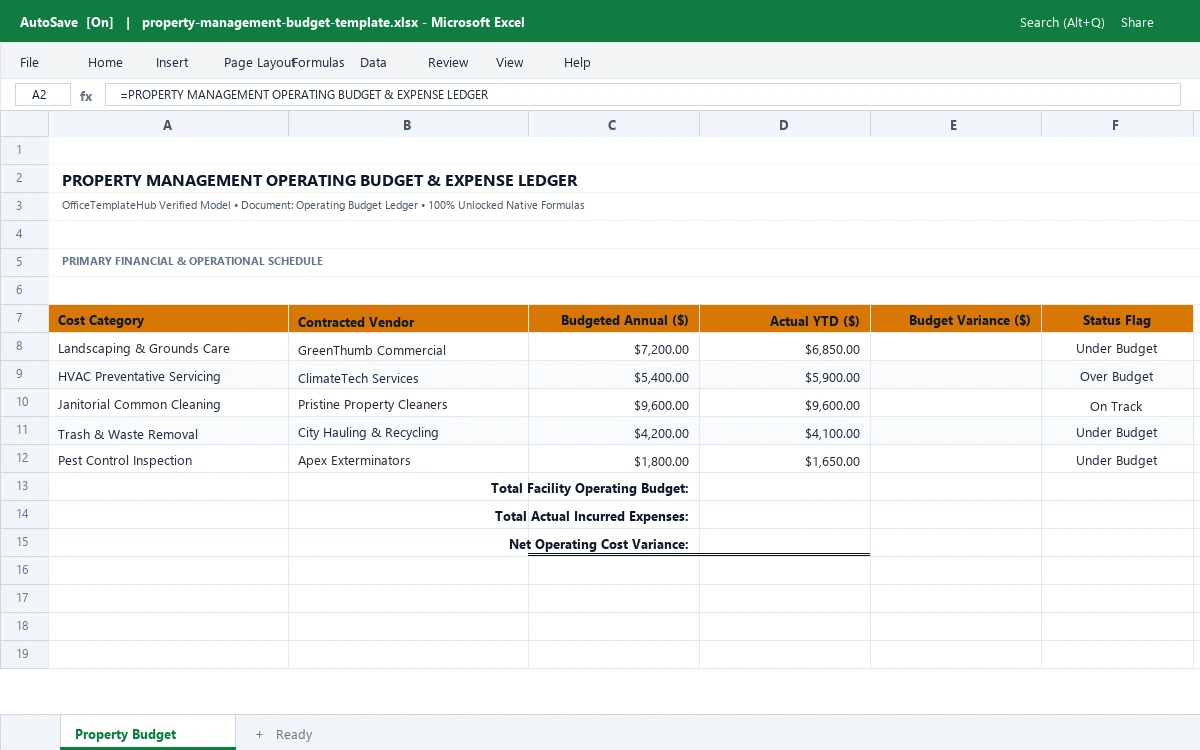Select the ClimateTech Services vendor cell

(x=408, y=375)
